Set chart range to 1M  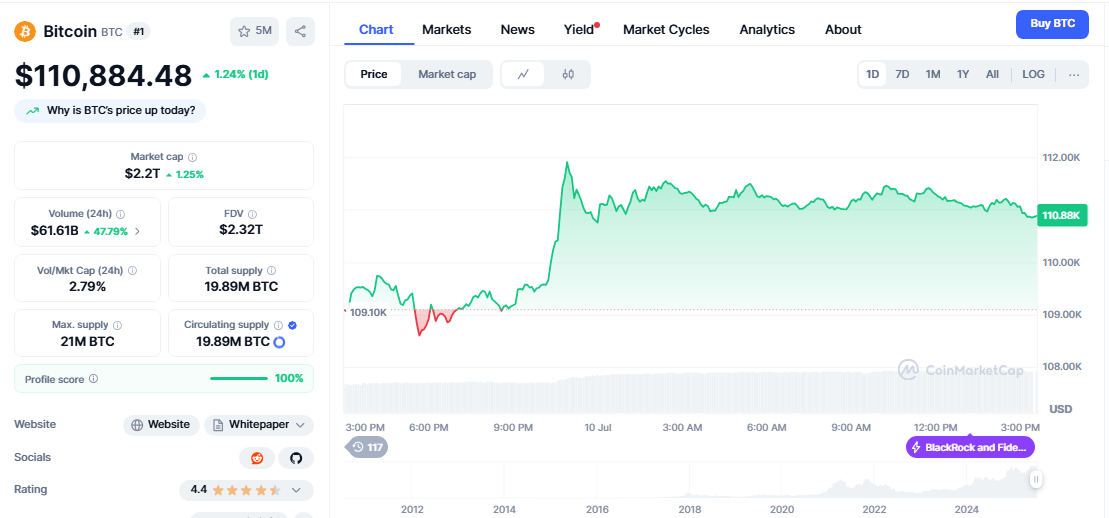click(x=933, y=74)
